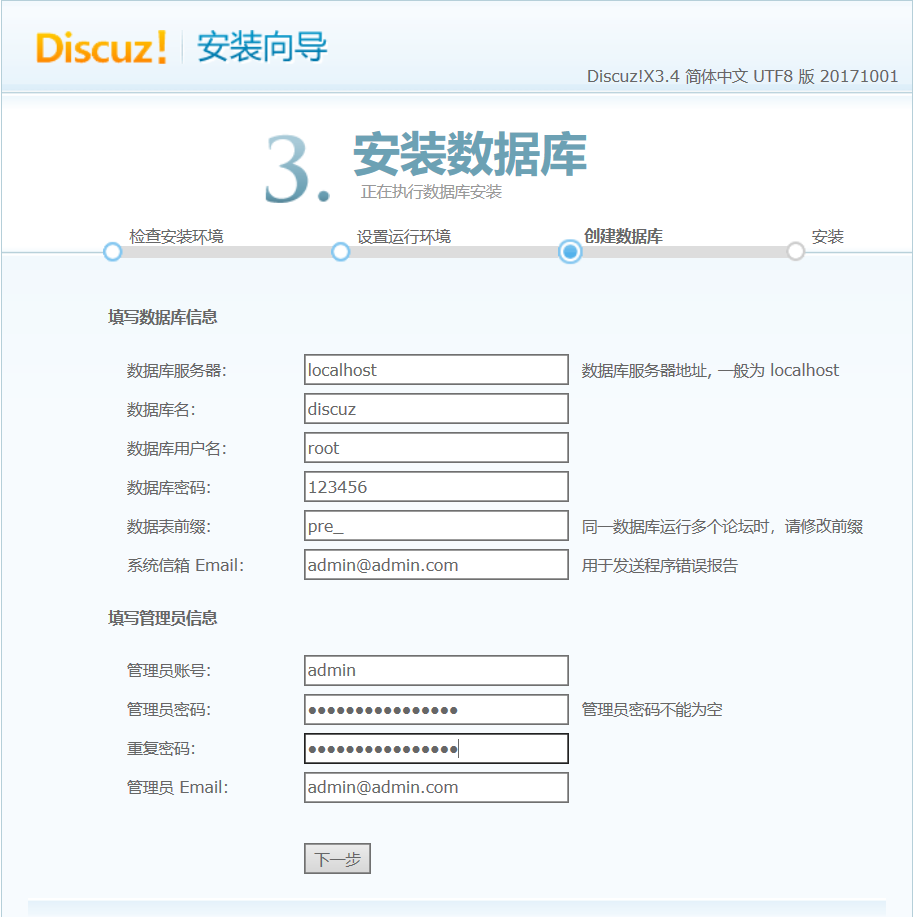Click the database password field showing 123456
Image resolution: width=916 pixels, height=917 pixels.
436,487
